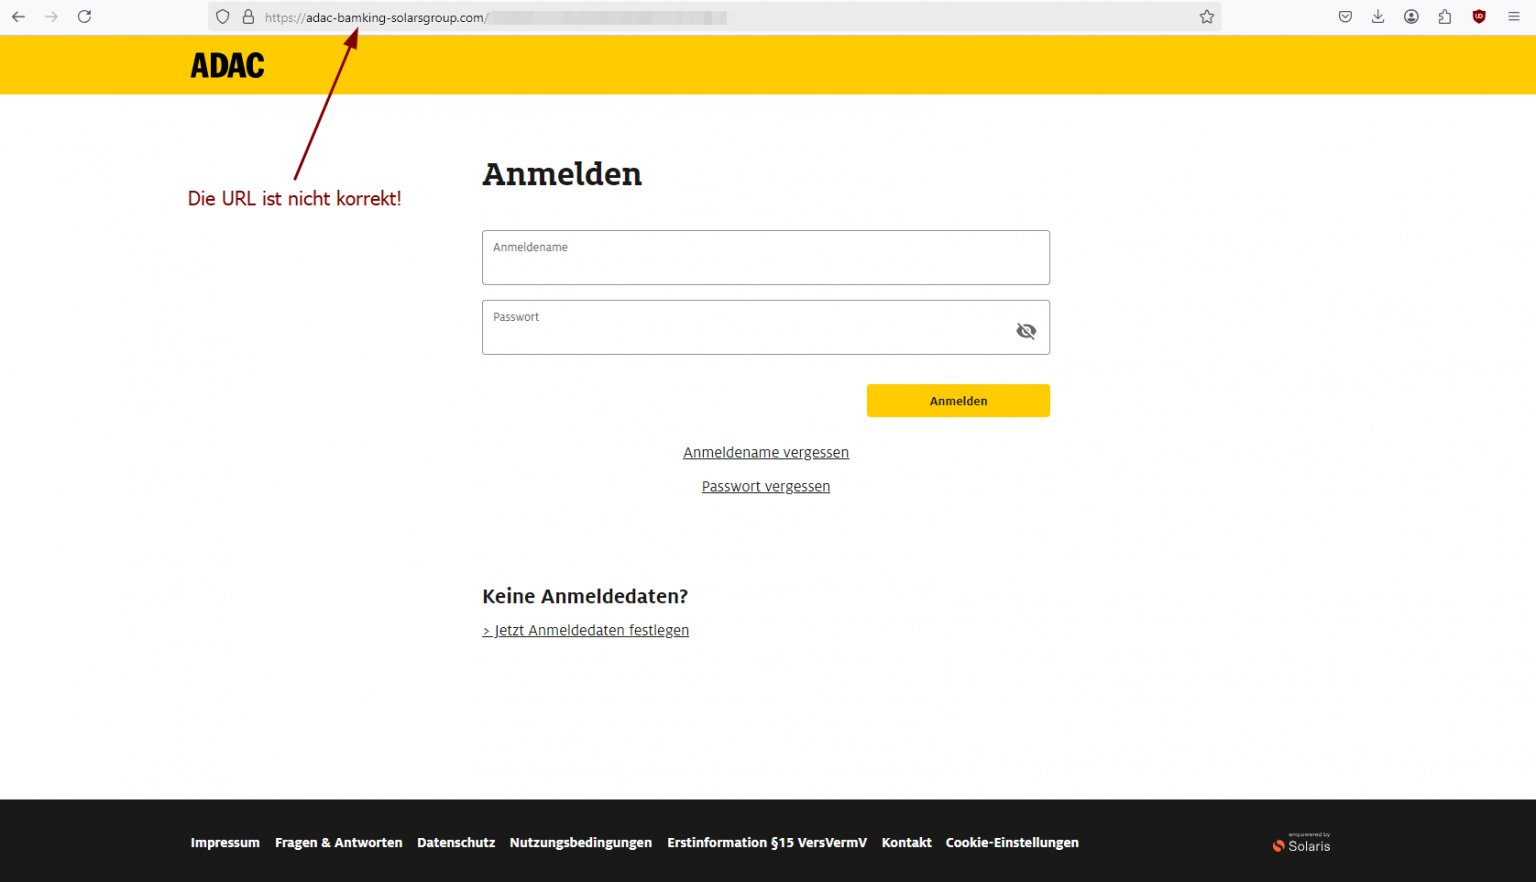Open Fragen & Antworten in the footer
This screenshot has height=882, width=1536.
tap(338, 842)
